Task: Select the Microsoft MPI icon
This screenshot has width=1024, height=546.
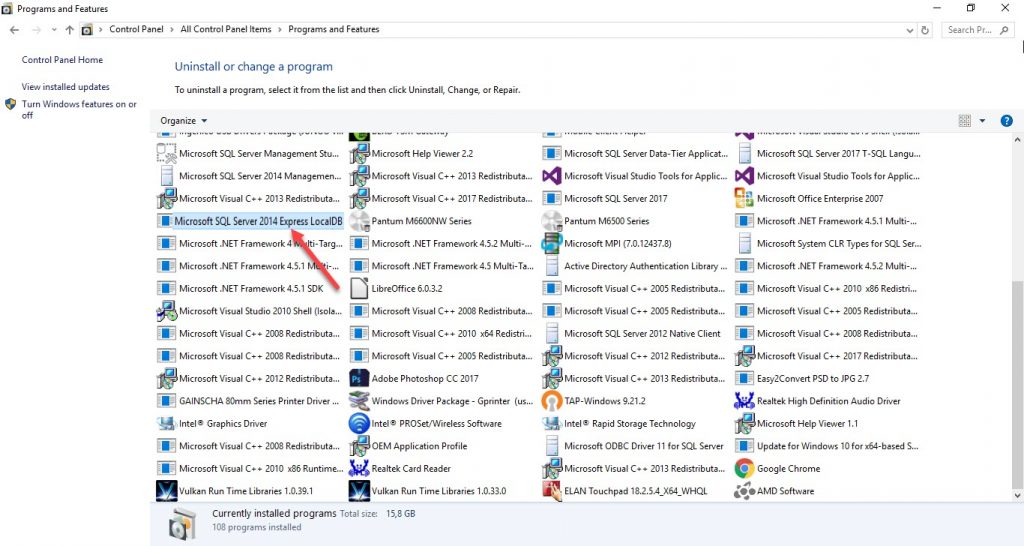Action: (552, 243)
